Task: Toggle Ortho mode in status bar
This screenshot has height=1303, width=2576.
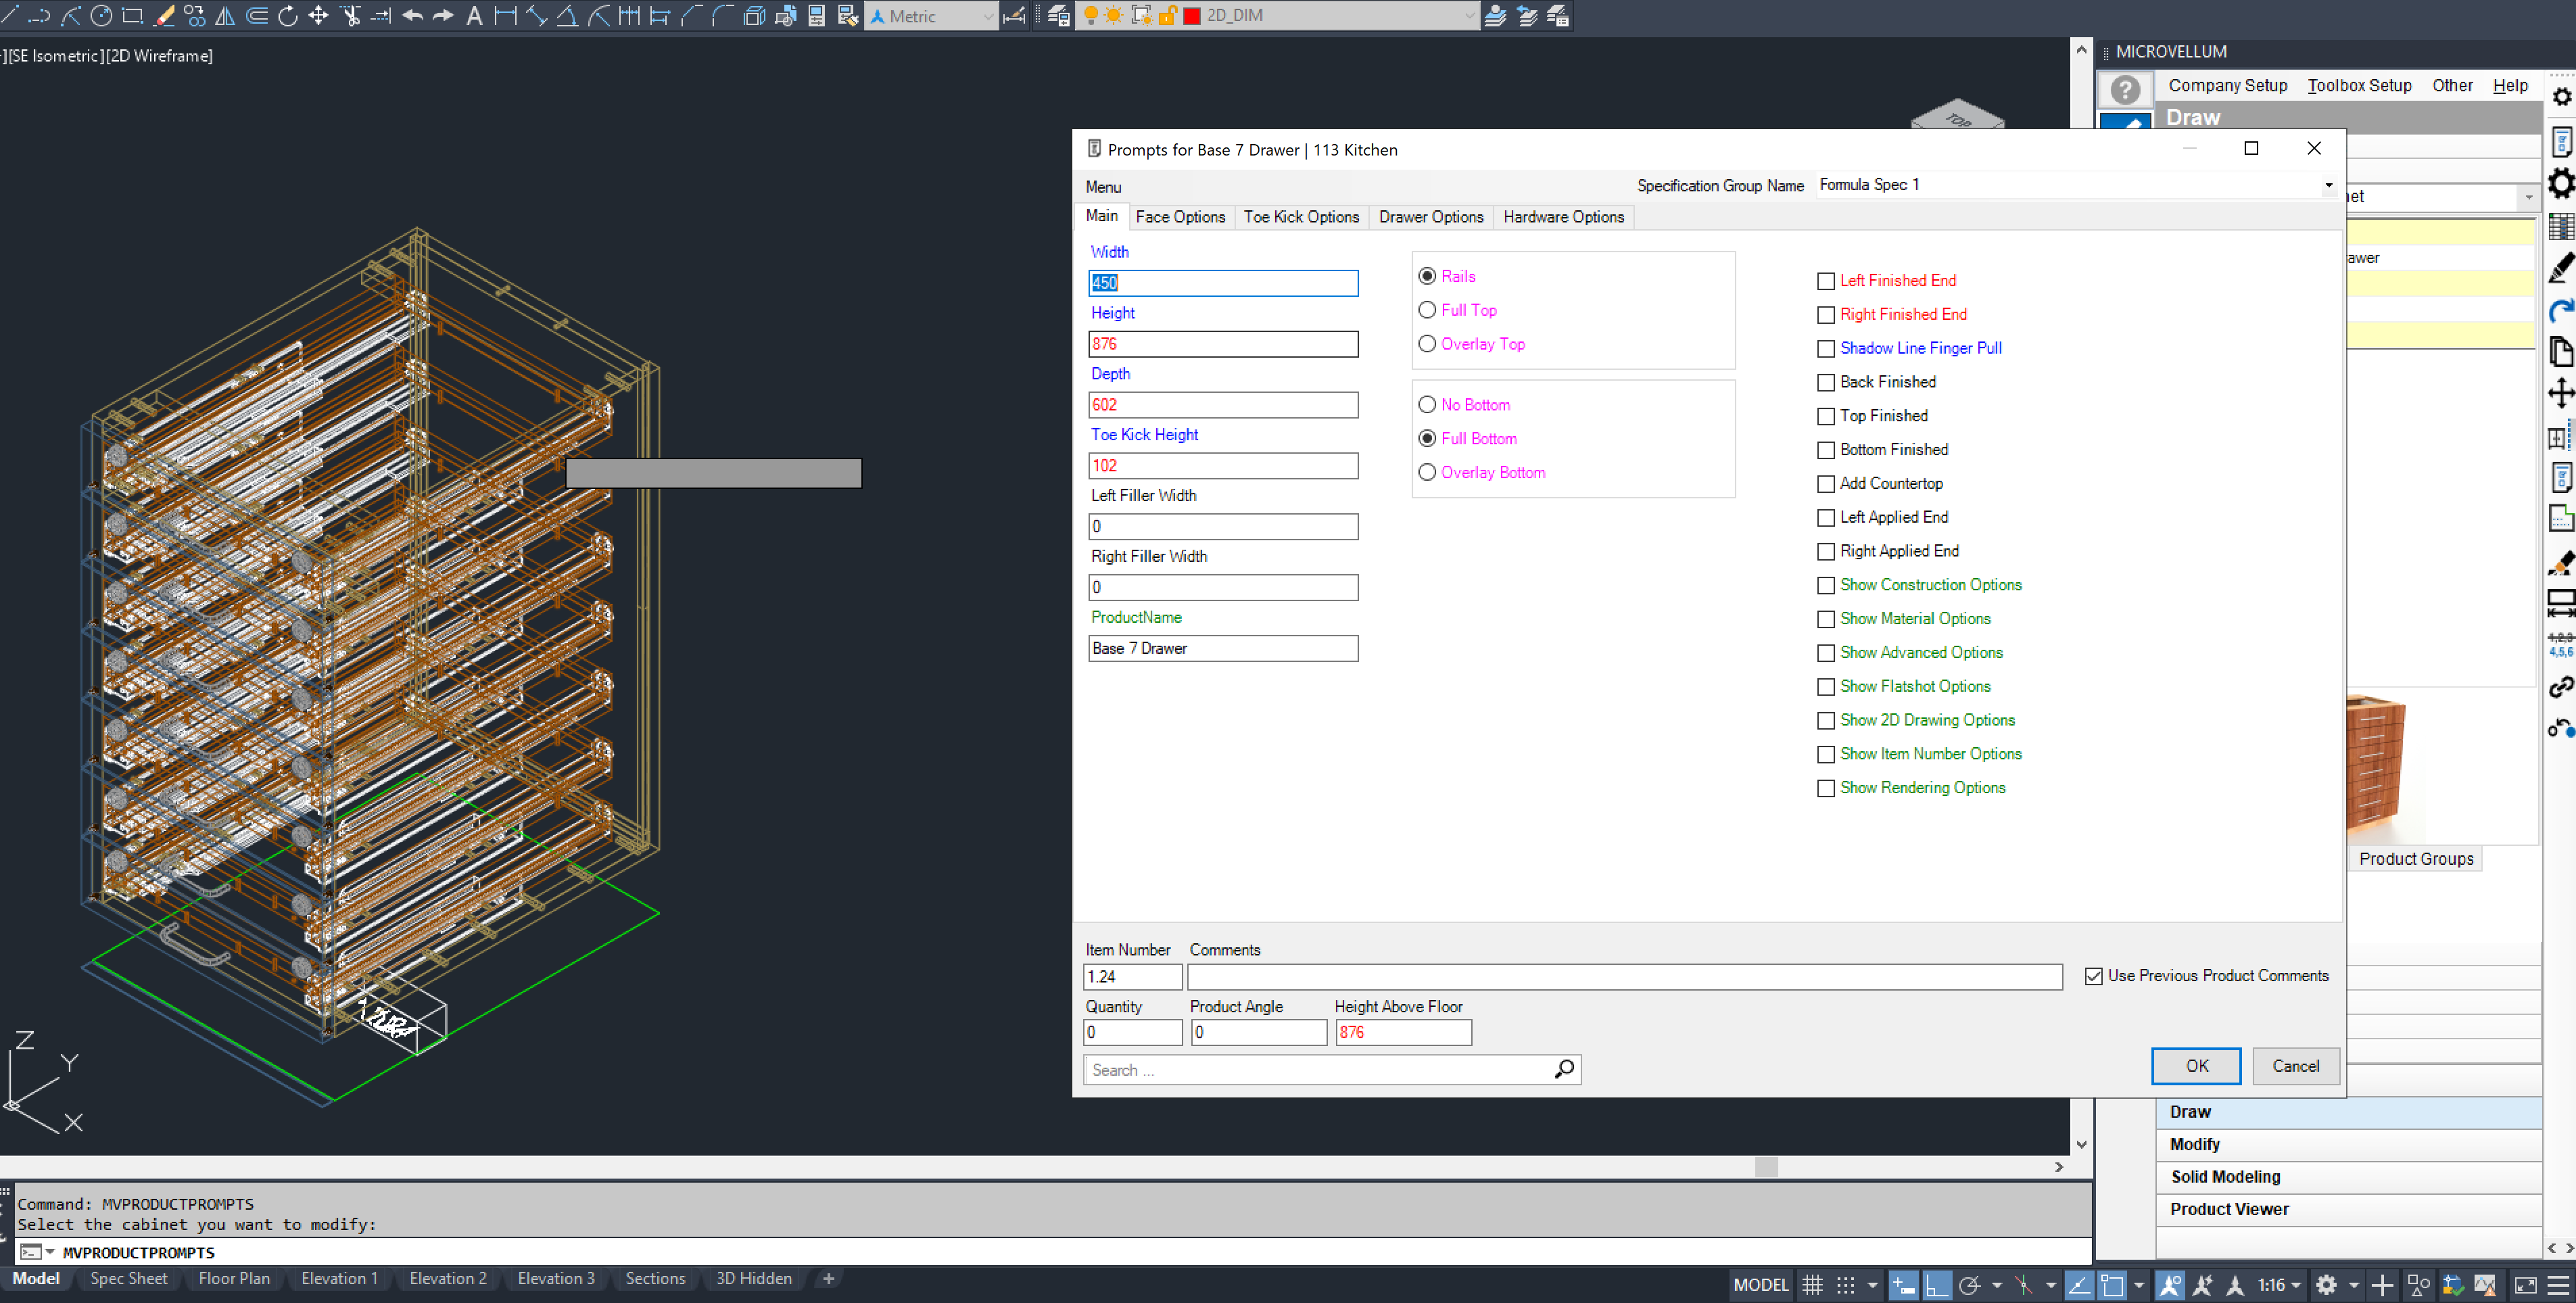Action: 1937,1284
